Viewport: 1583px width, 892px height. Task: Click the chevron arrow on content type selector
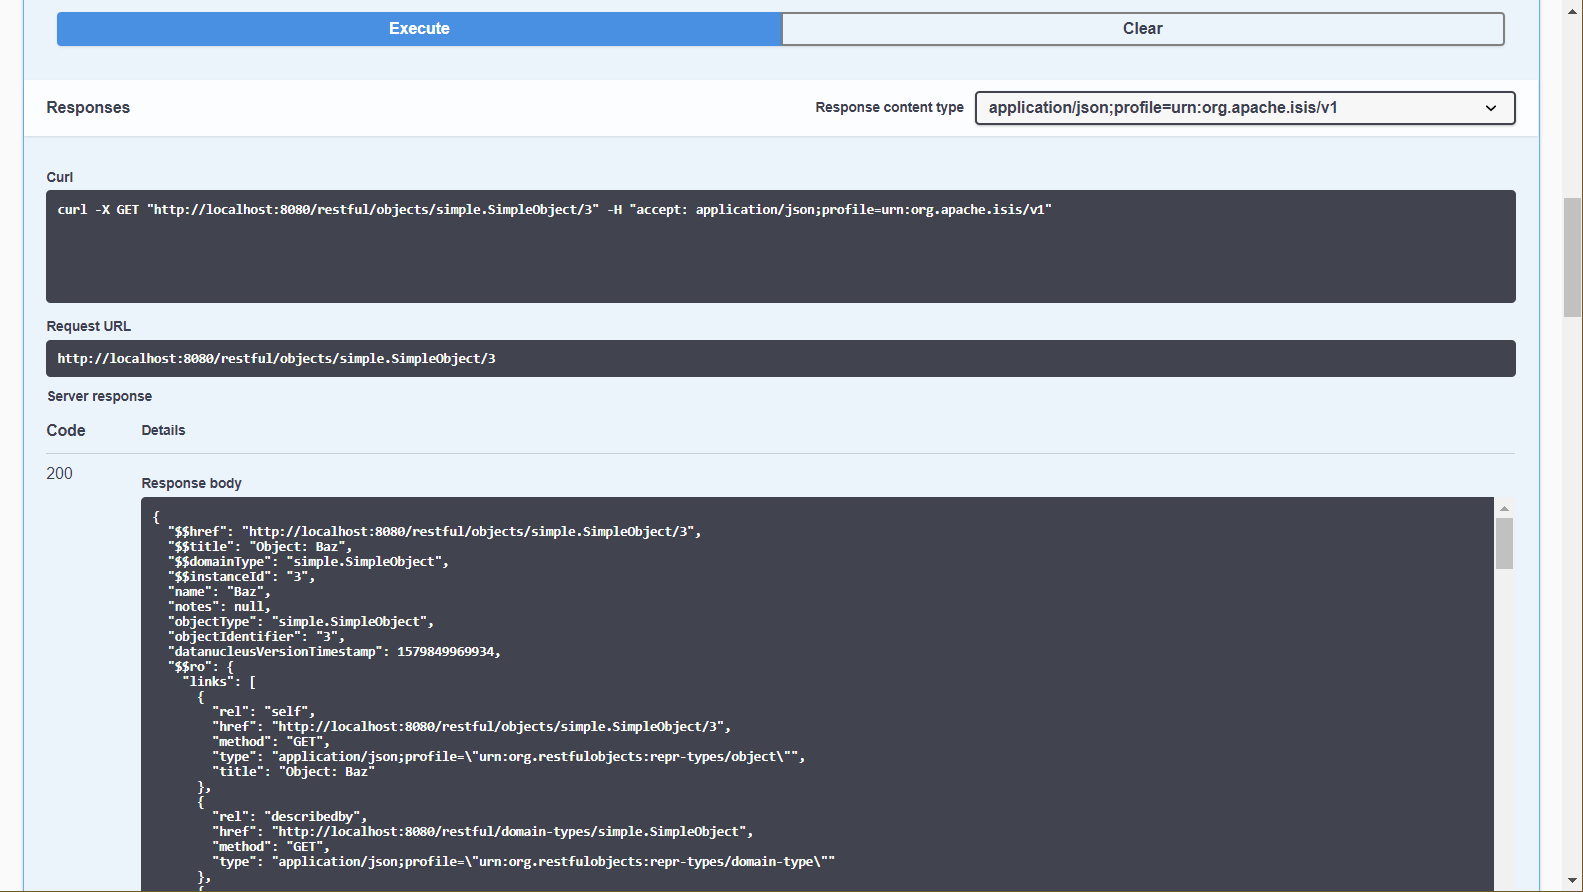click(1490, 108)
